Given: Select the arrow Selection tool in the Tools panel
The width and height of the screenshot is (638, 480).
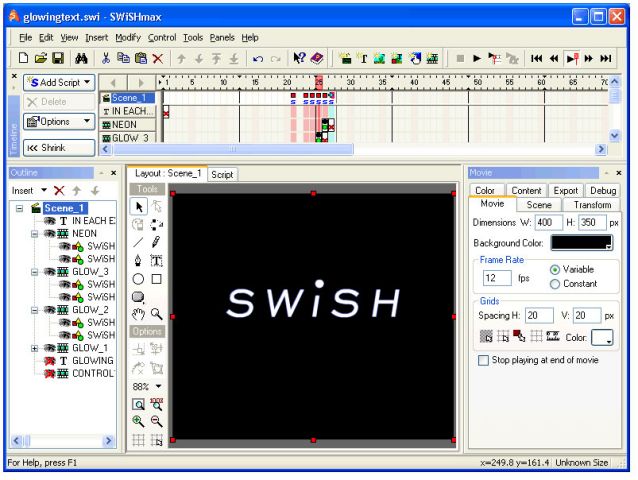Looking at the screenshot, I should point(139,207).
